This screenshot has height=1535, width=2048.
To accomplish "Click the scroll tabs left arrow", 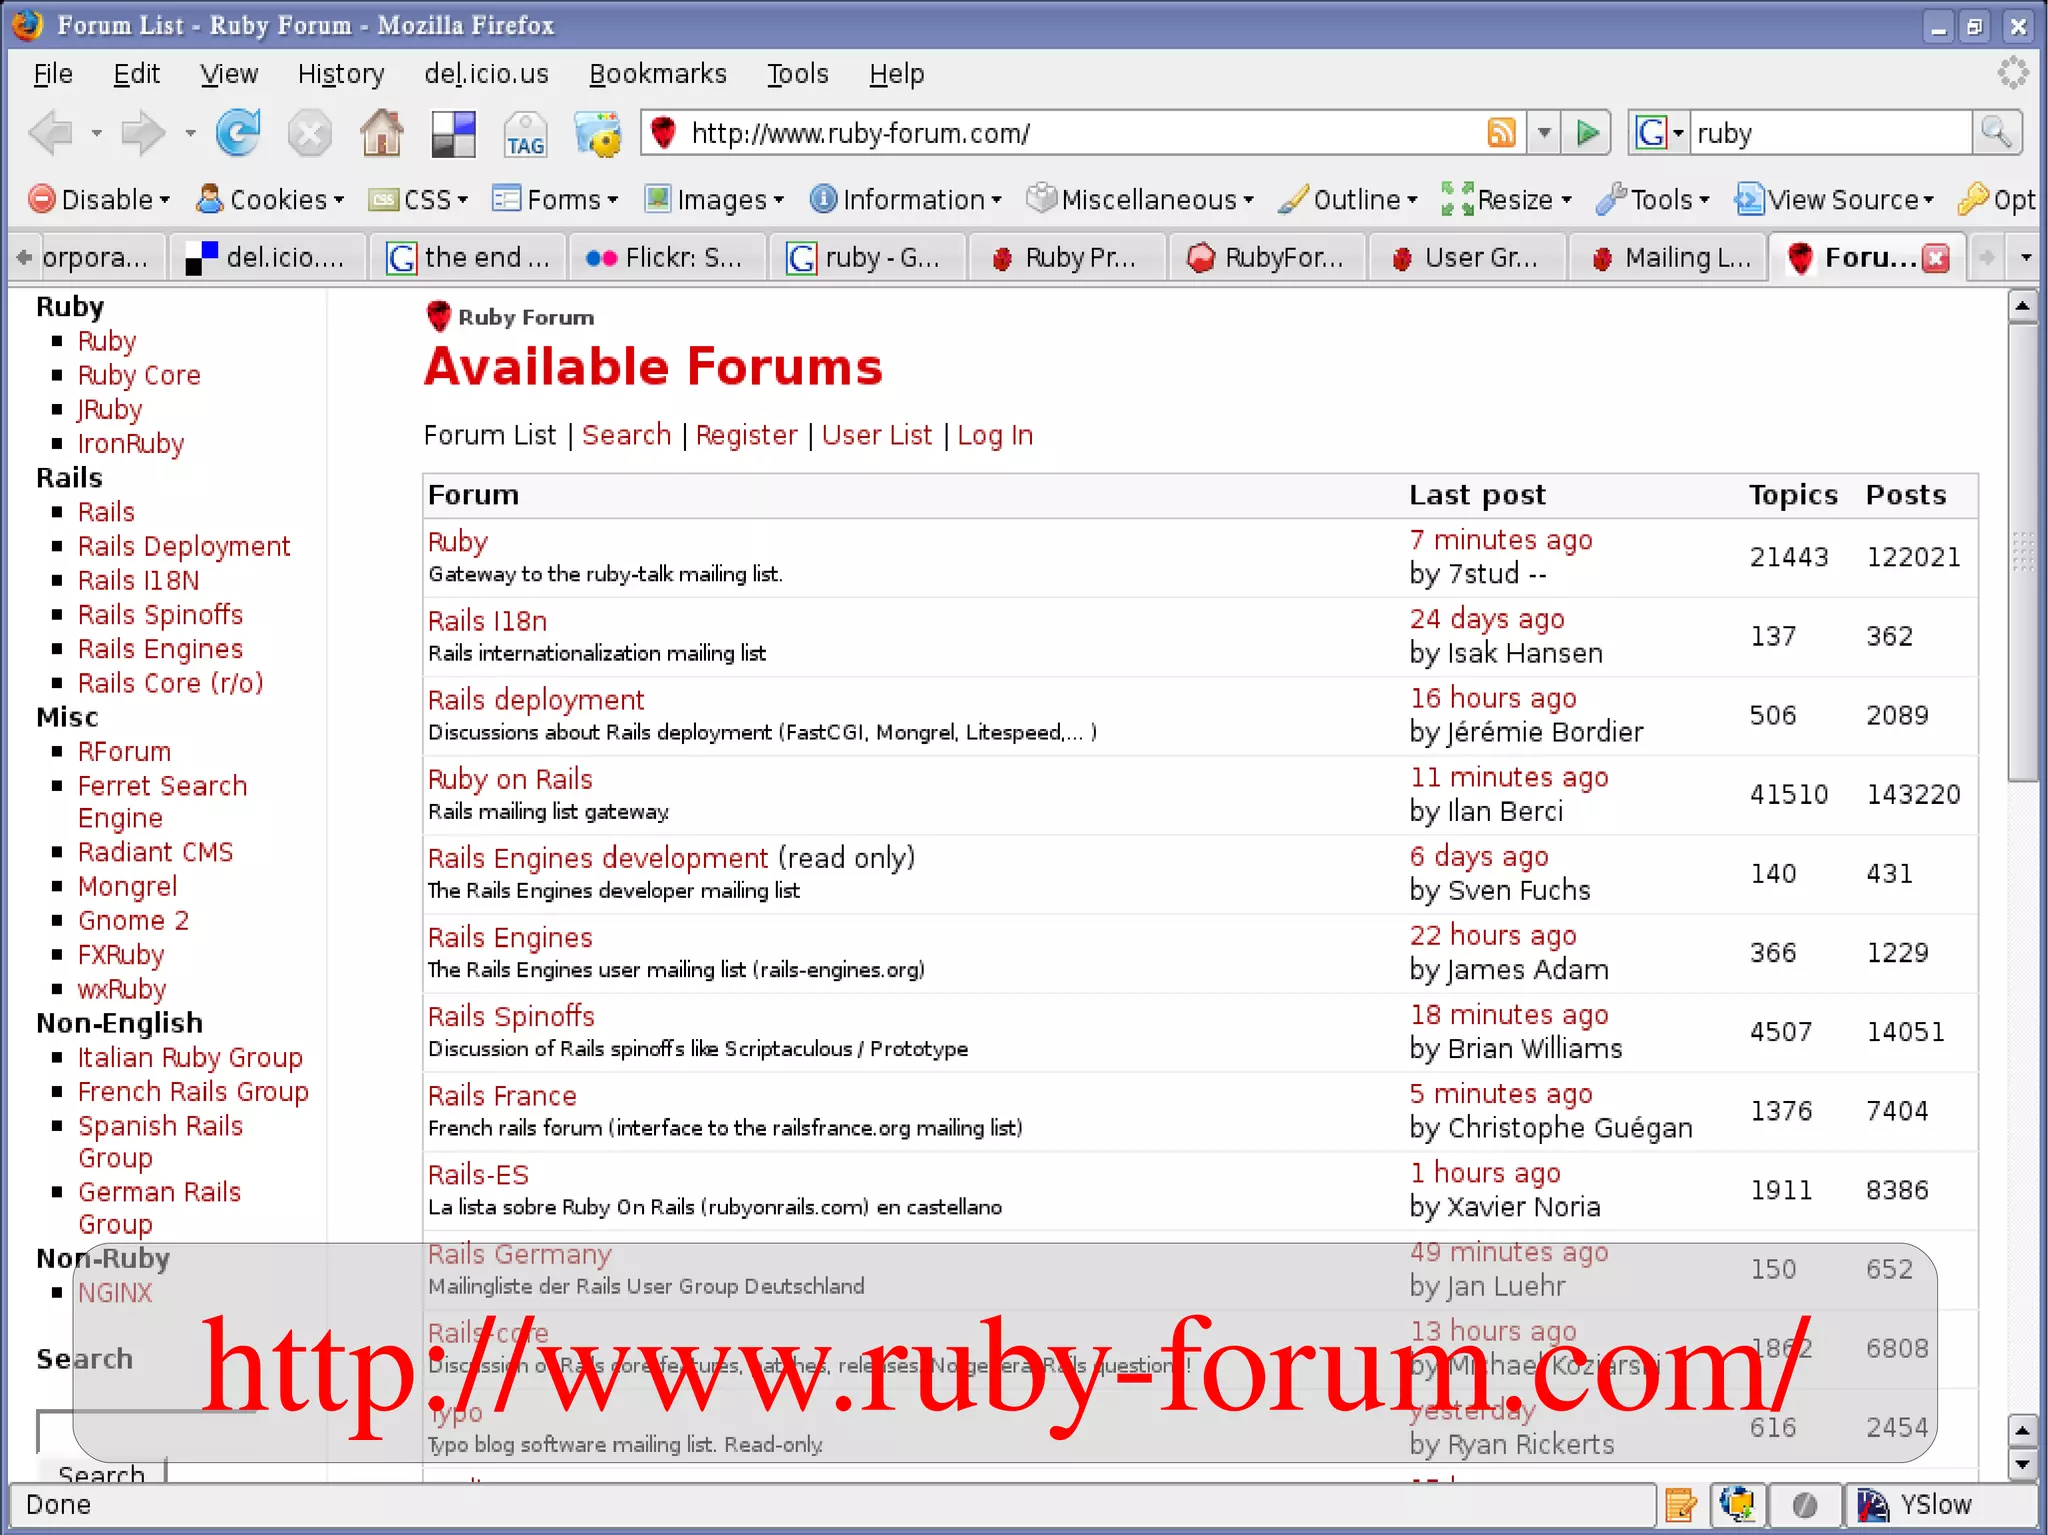I will tap(24, 257).
